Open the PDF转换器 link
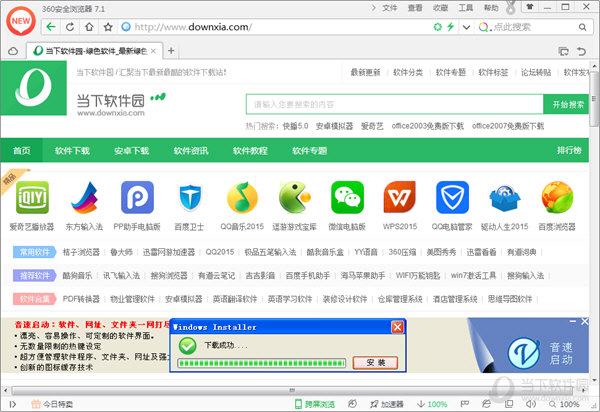Image resolution: width=600 pixels, height=412 pixels. [x=81, y=299]
